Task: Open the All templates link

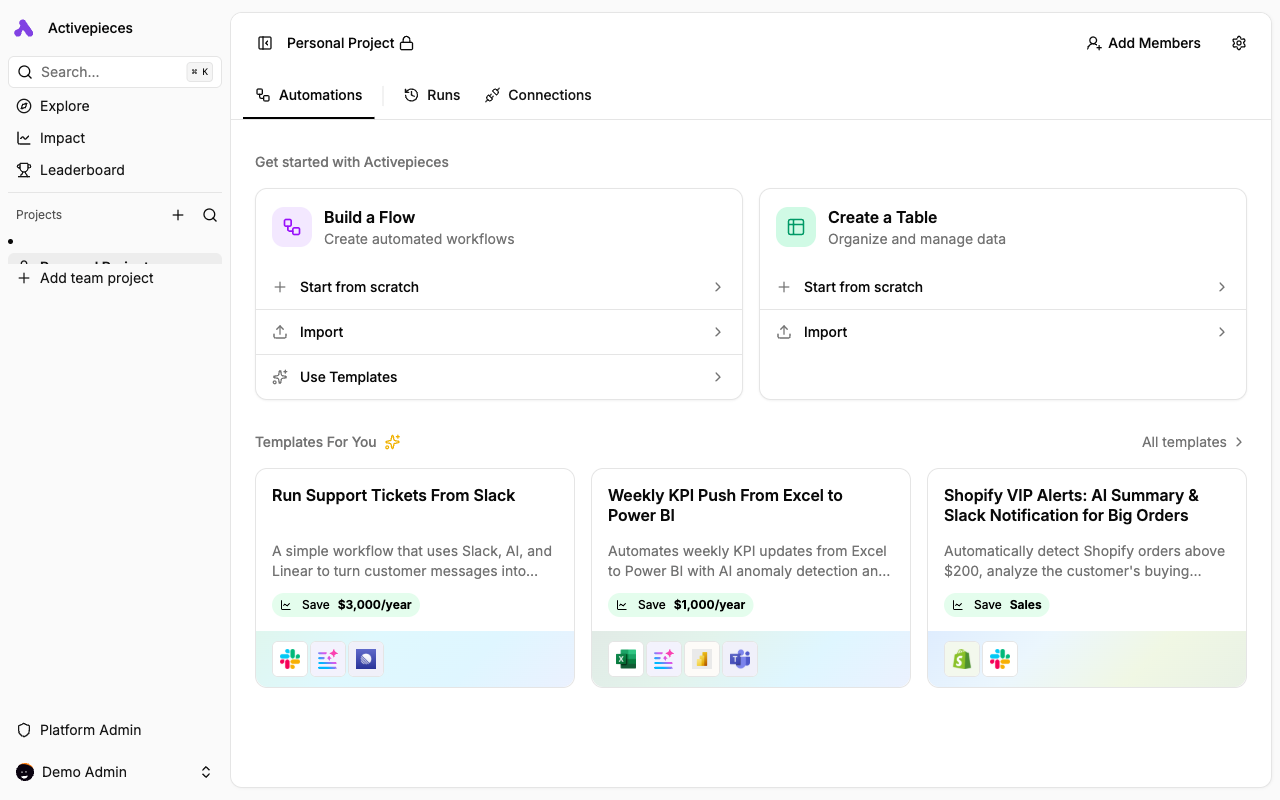Action: point(1193,442)
